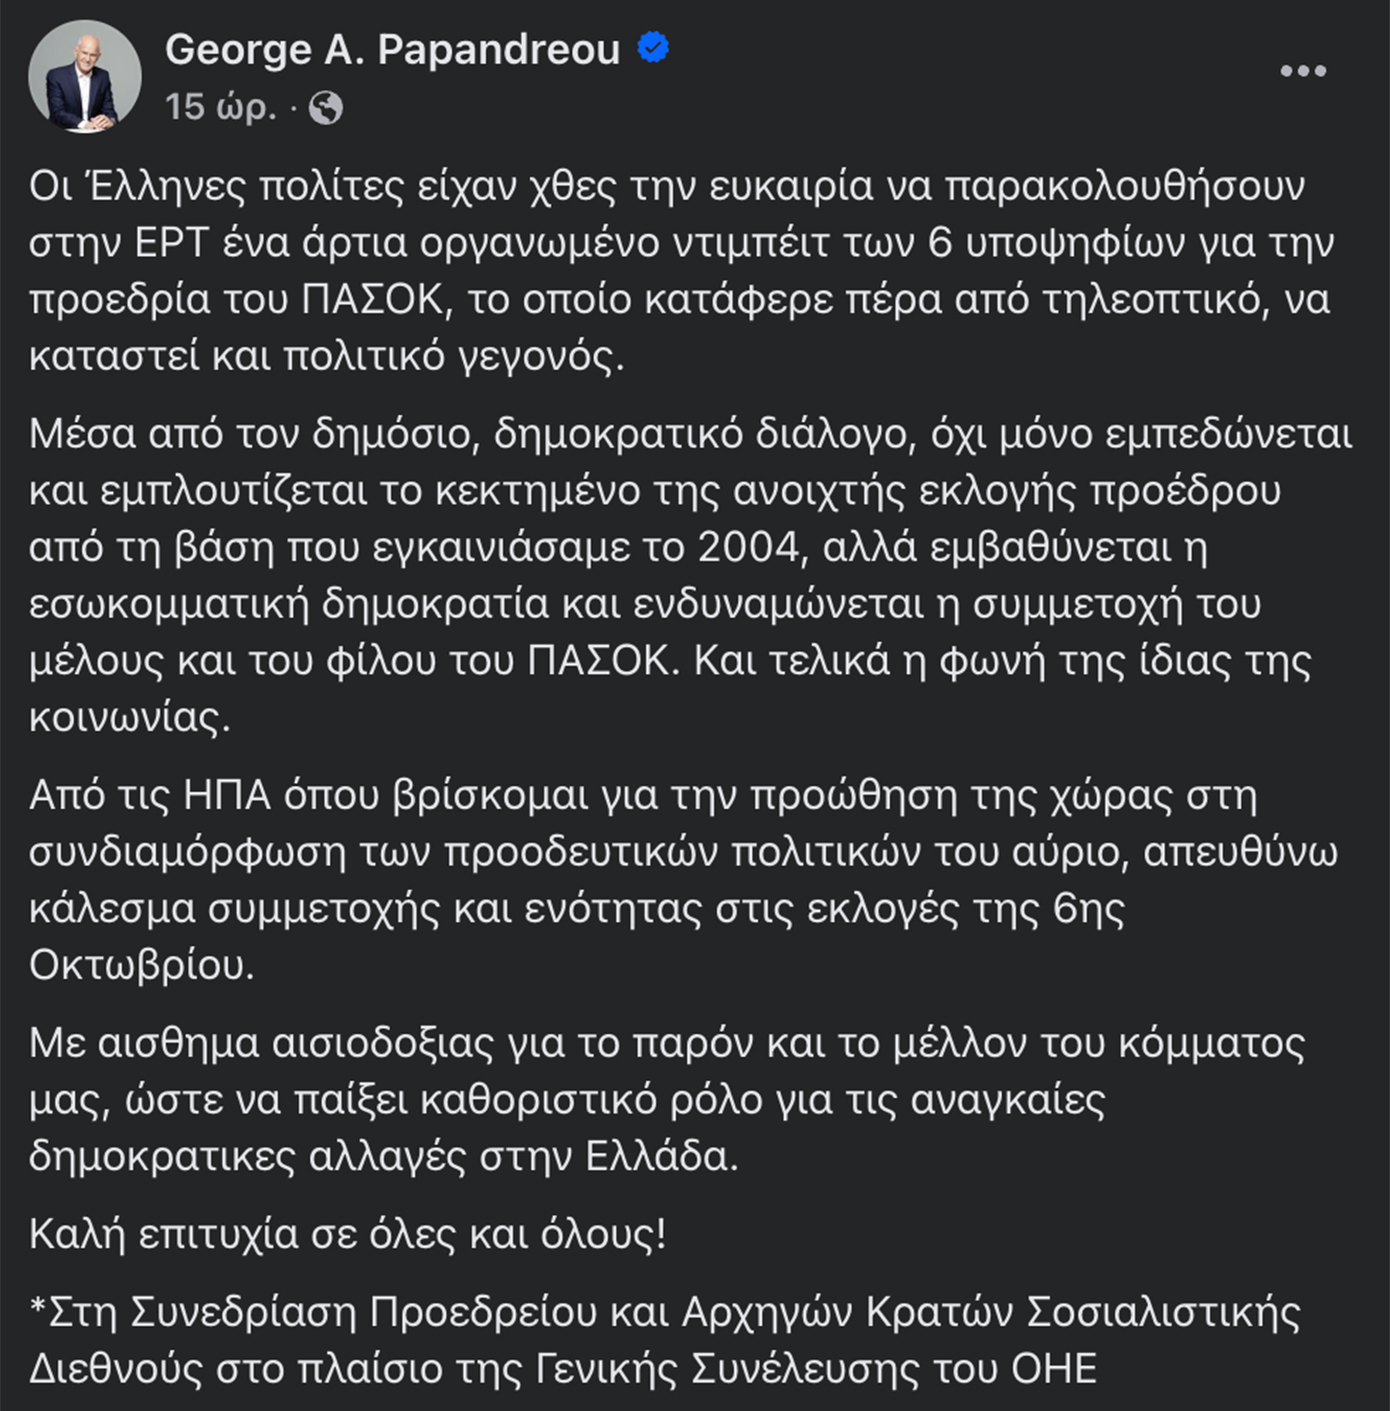The image size is (1390, 1411).
Task: Click the blue verified badge
Action: pyautogui.click(x=654, y=48)
